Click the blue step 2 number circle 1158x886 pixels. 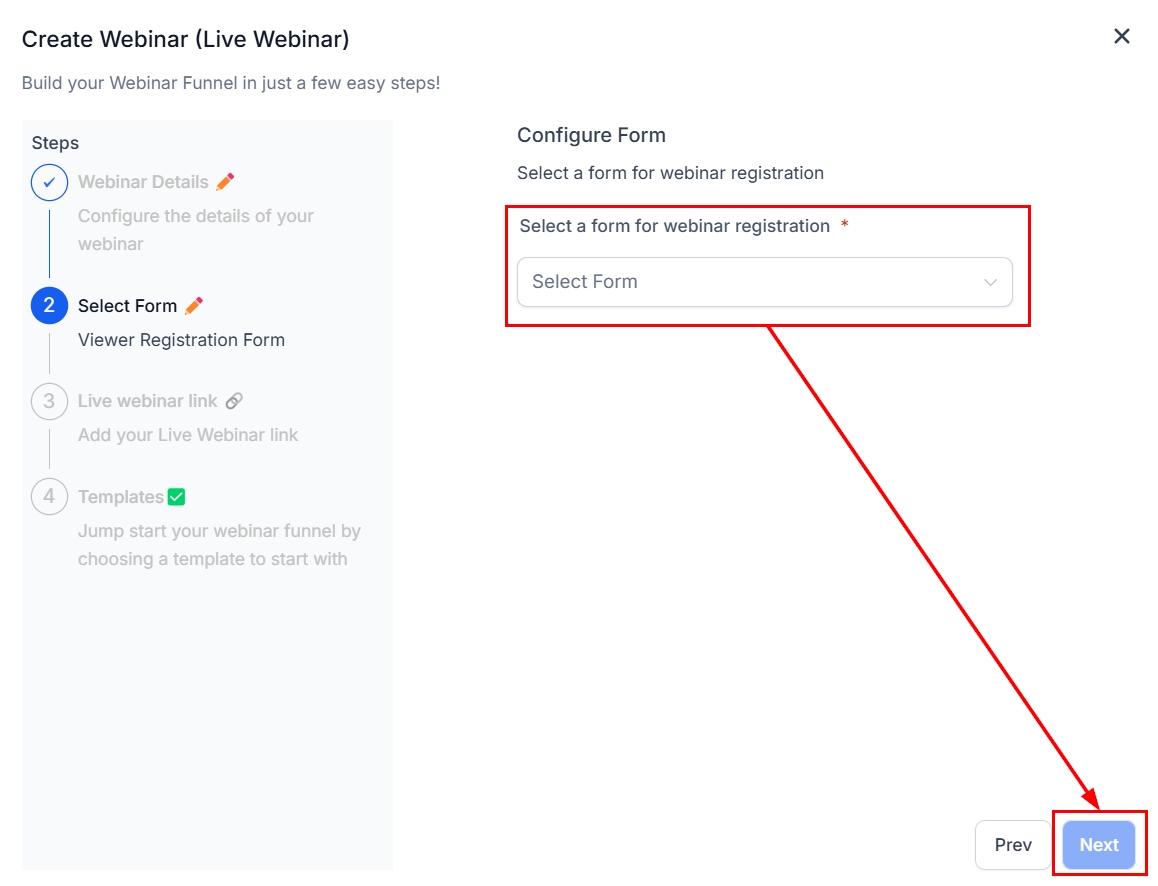(x=49, y=306)
